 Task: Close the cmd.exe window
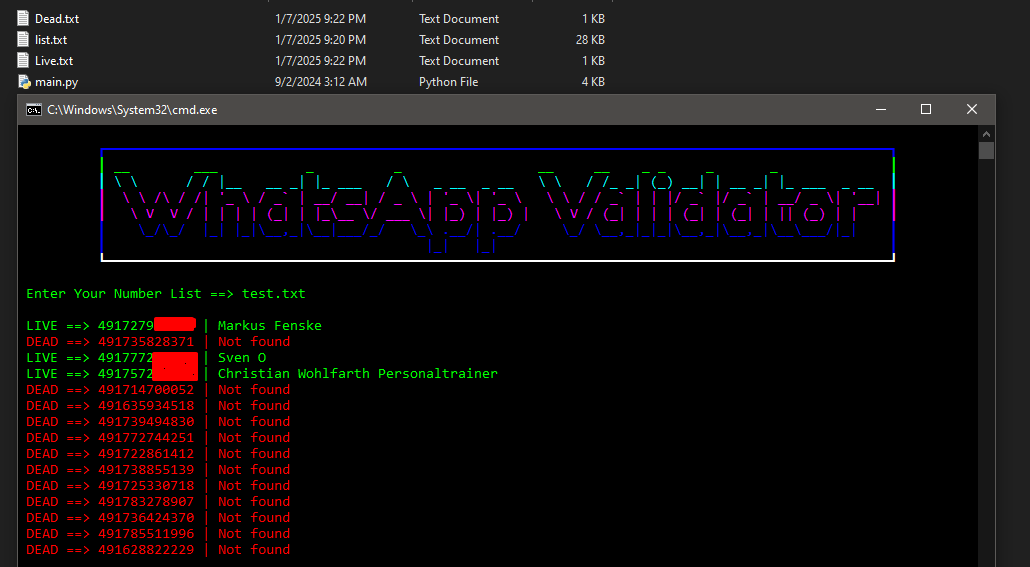pos(972,109)
